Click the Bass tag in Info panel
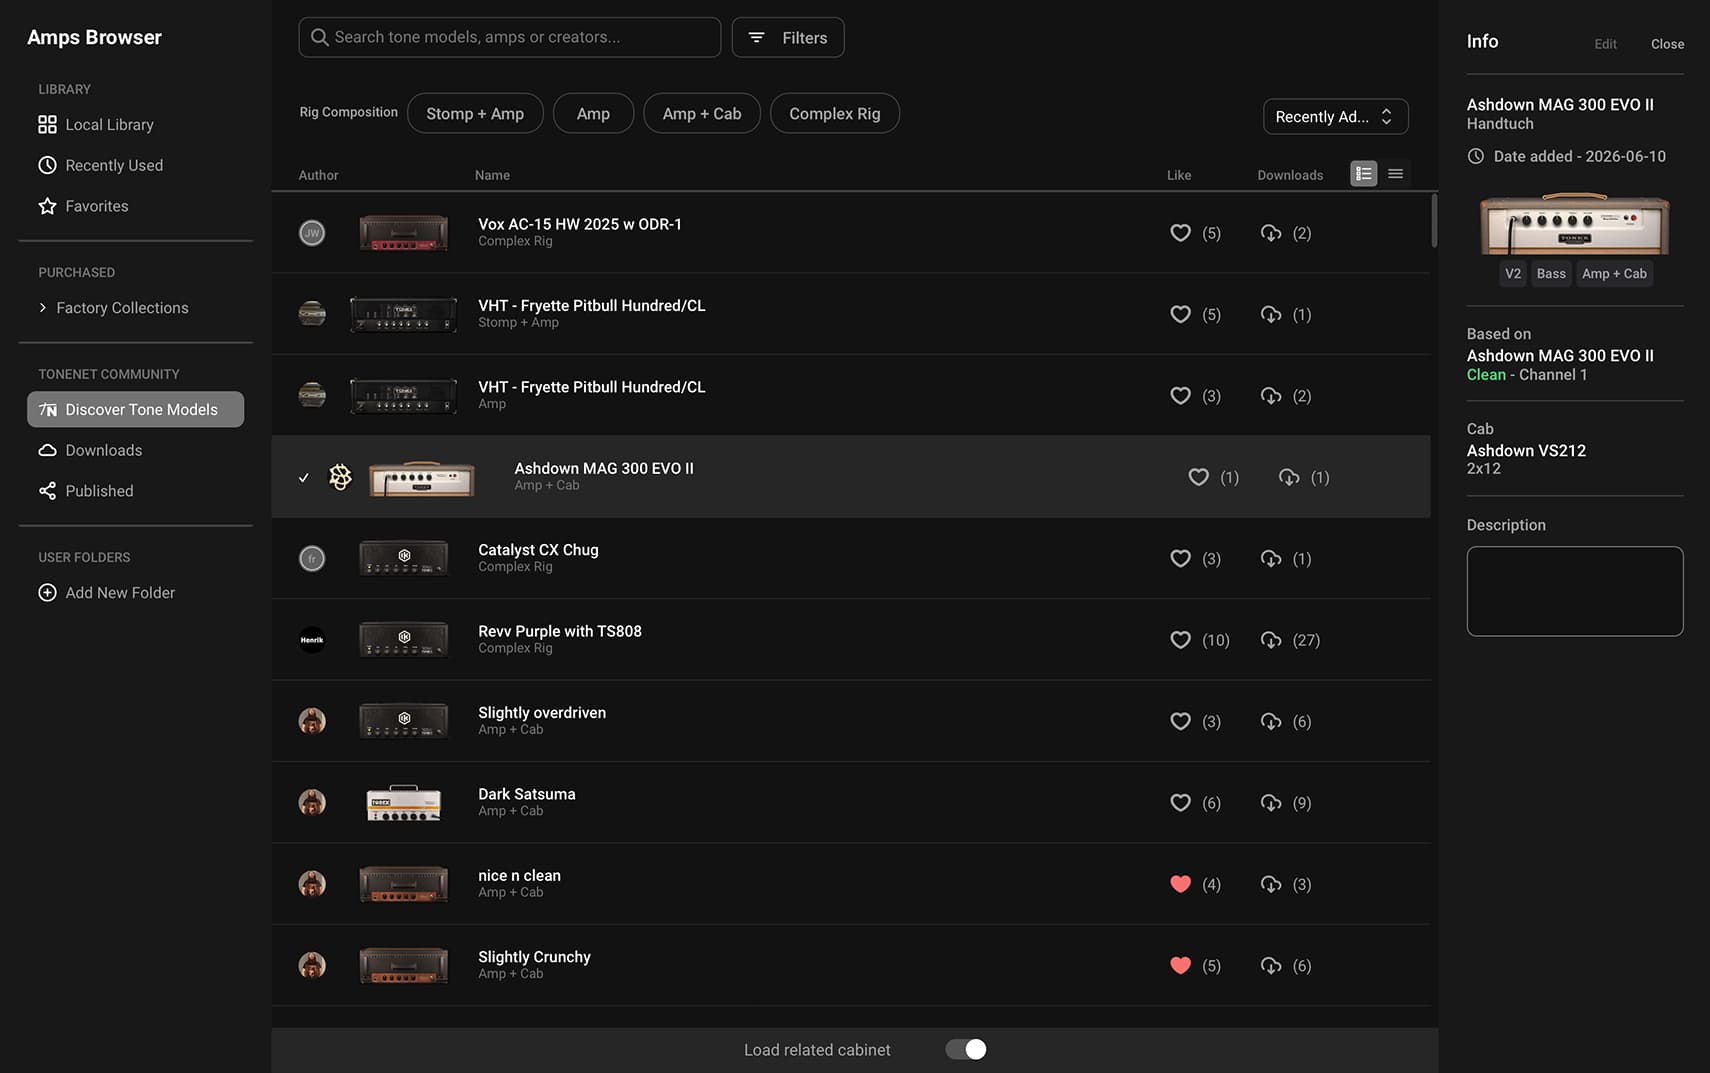This screenshot has width=1710, height=1073. (1551, 274)
